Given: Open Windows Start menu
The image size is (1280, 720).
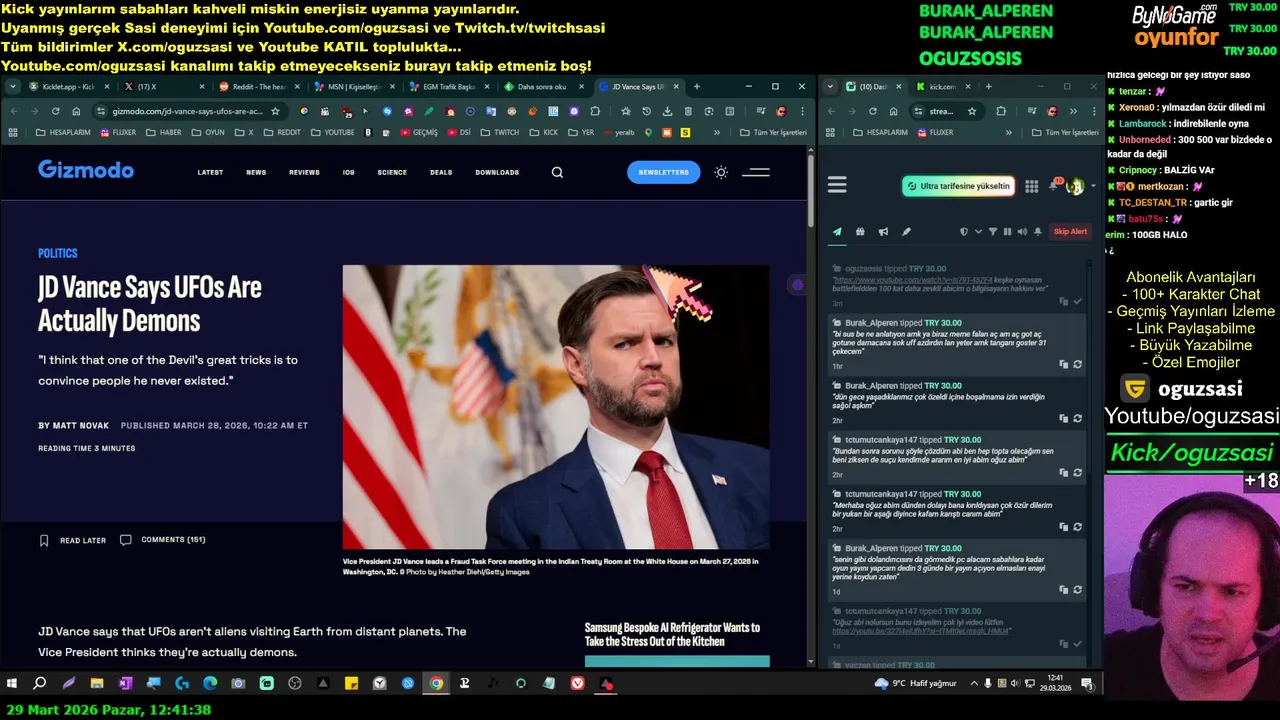Looking at the screenshot, I should tap(12, 684).
